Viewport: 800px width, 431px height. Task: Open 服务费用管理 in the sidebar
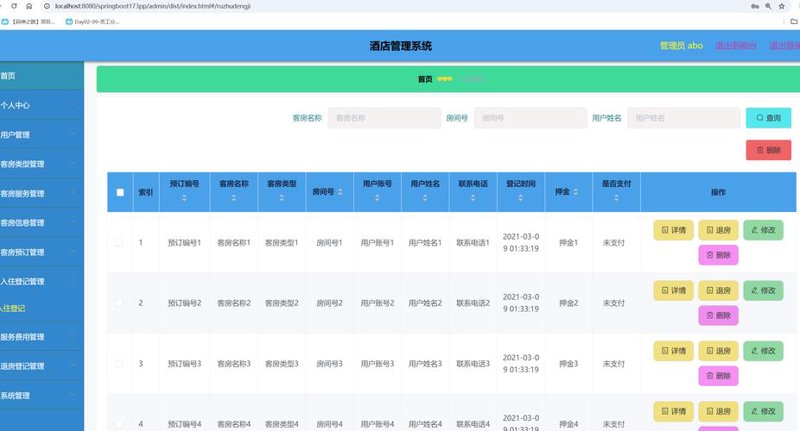42,337
